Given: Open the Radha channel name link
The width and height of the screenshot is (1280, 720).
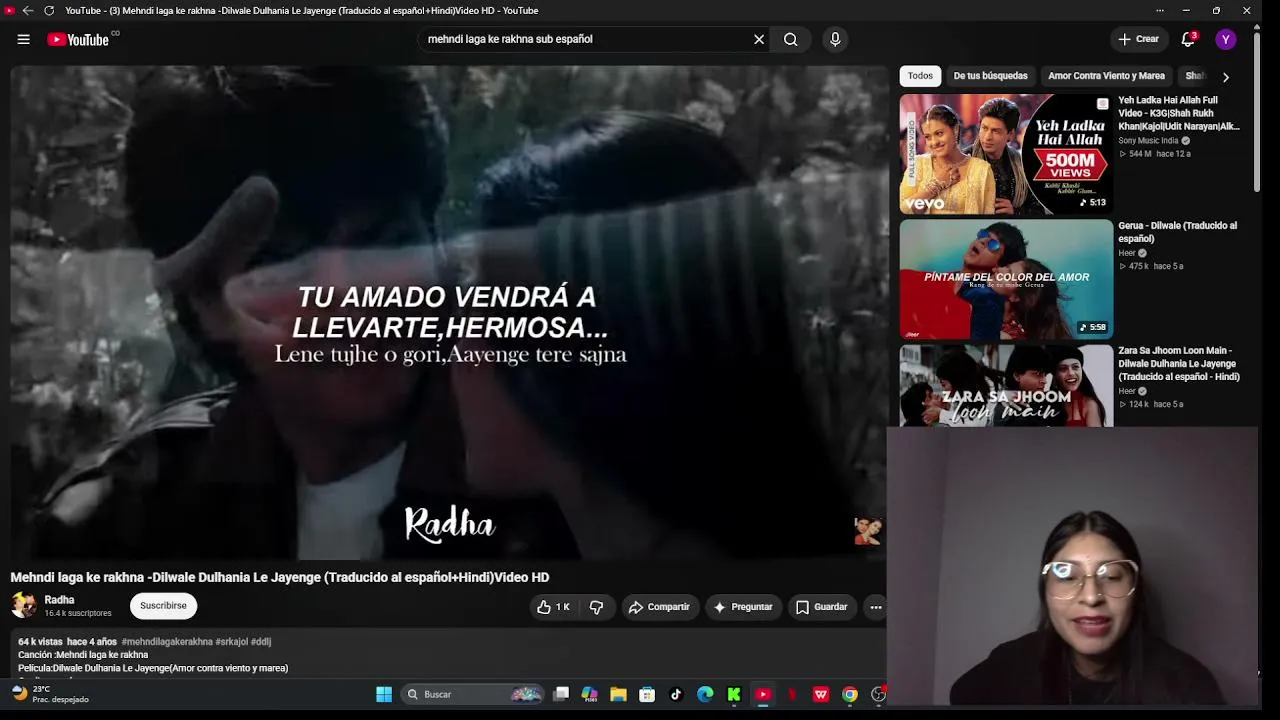Looking at the screenshot, I should (x=60, y=600).
